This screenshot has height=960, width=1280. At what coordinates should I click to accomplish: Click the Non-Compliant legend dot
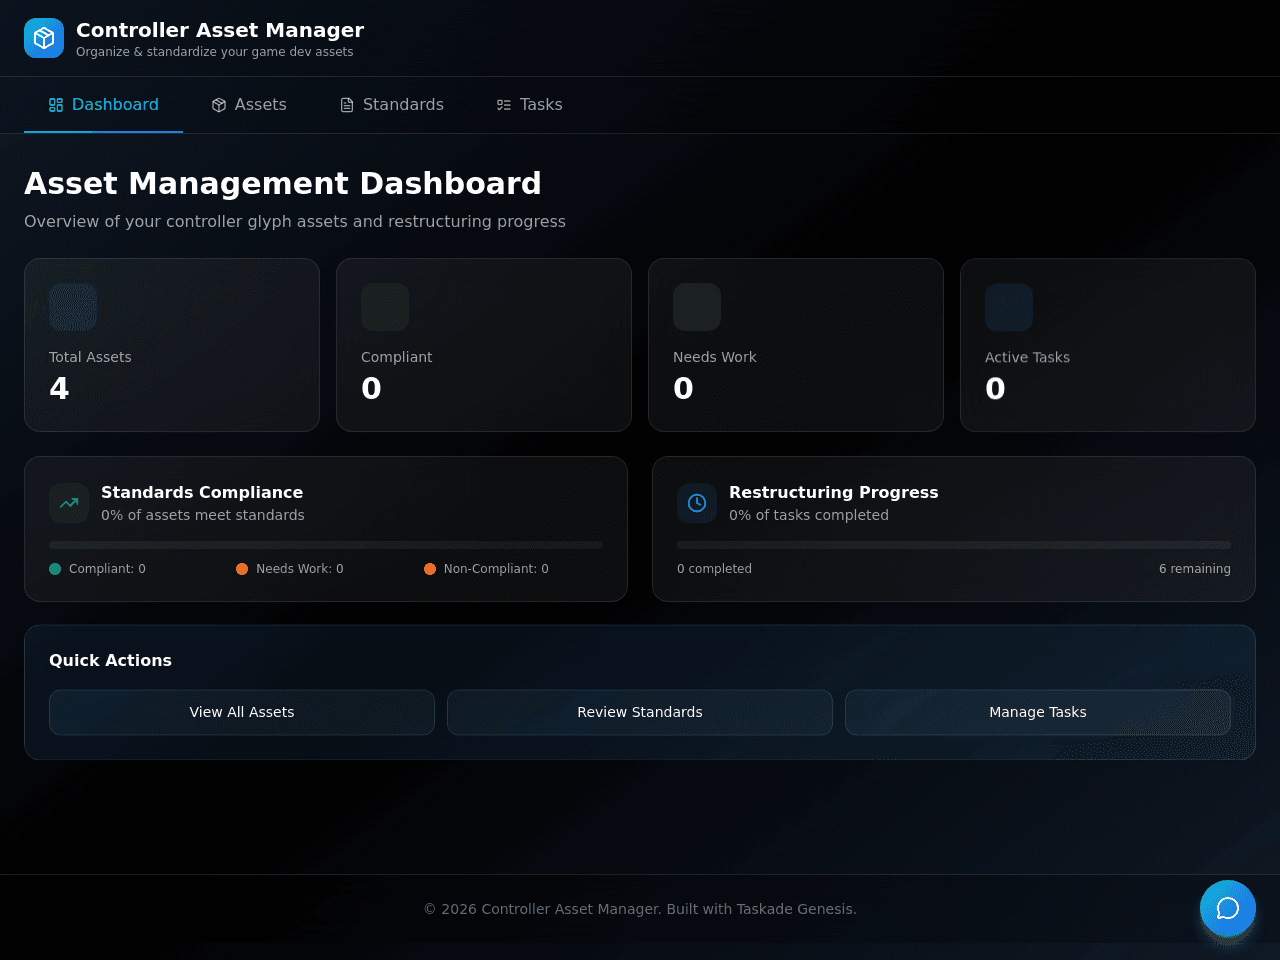(x=430, y=569)
